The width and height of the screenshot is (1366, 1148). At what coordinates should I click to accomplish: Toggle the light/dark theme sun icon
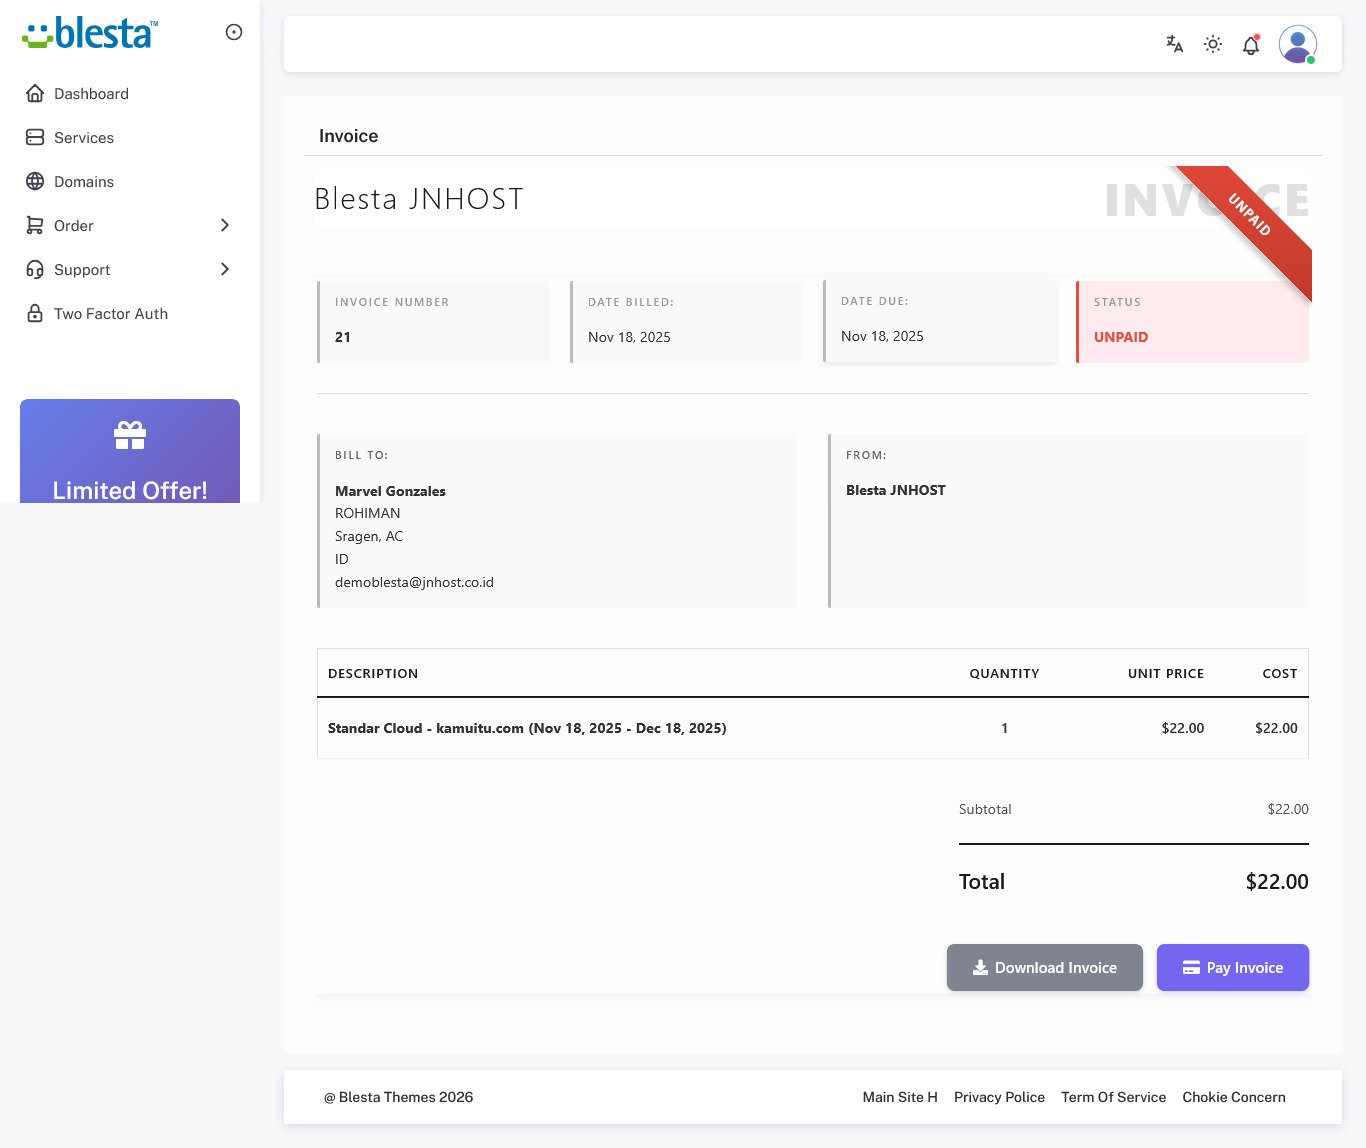(1213, 44)
